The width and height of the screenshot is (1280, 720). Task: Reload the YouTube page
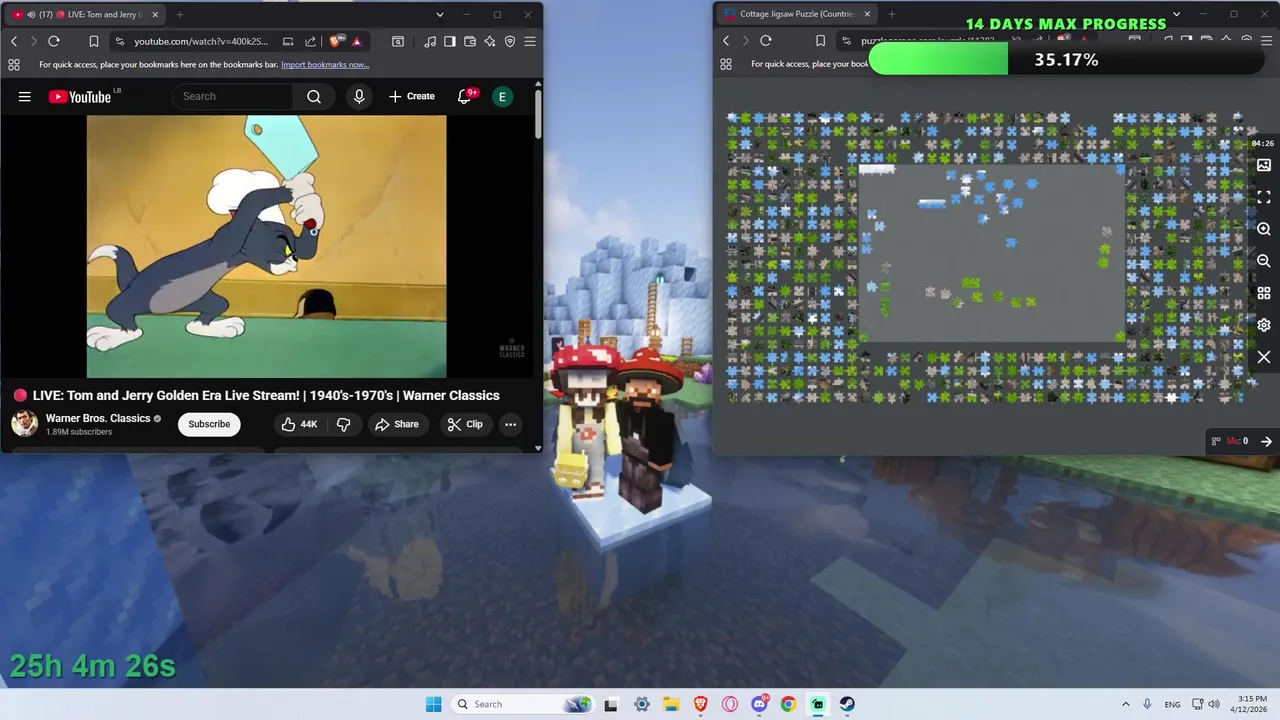click(54, 41)
